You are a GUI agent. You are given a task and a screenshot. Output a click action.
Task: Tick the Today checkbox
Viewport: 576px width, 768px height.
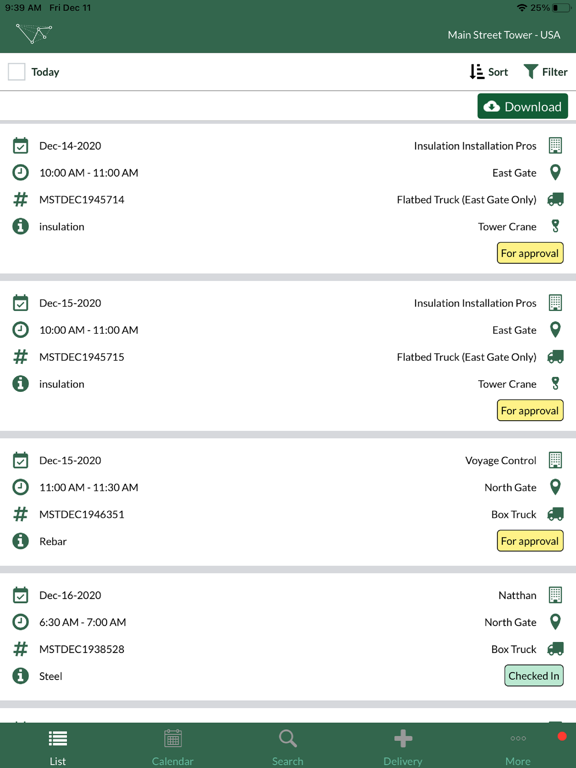pyautogui.click(x=17, y=72)
